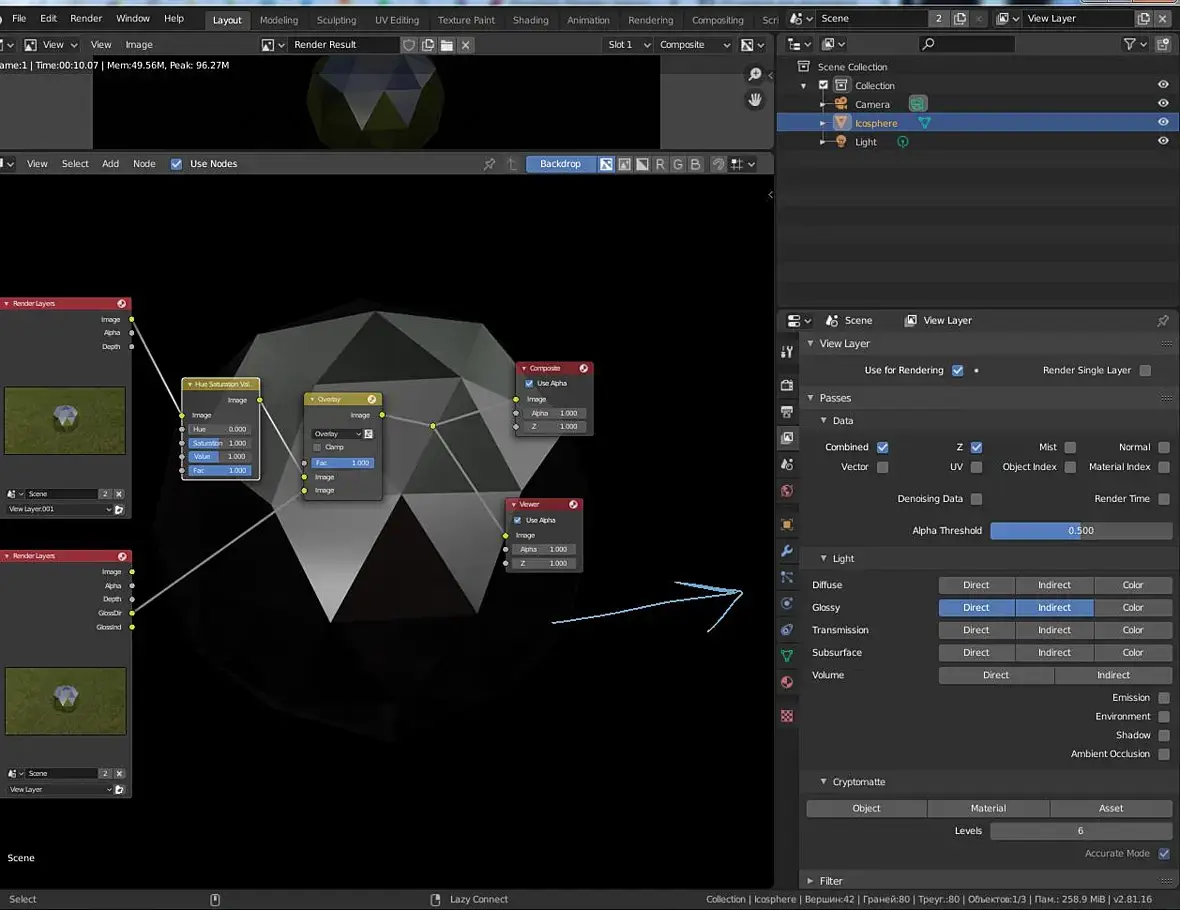Hide Icosphere using its eye icon
The width and height of the screenshot is (1180, 910).
point(1163,123)
